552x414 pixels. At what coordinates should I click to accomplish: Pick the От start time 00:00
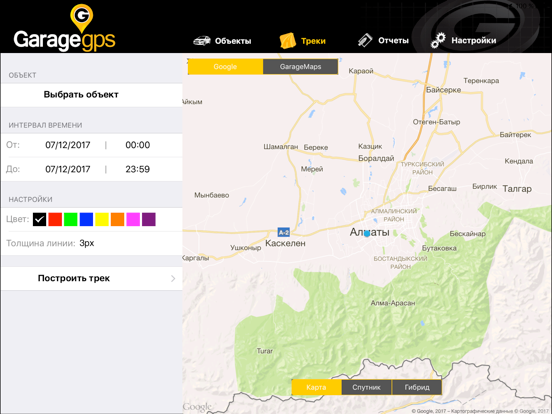coord(138,145)
